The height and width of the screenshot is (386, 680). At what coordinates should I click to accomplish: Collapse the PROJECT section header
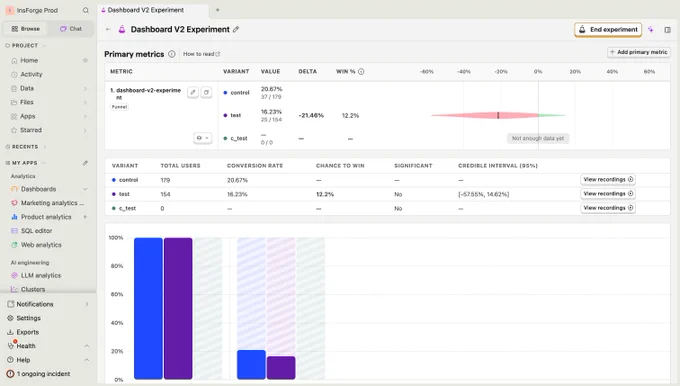pyautogui.click(x=25, y=46)
